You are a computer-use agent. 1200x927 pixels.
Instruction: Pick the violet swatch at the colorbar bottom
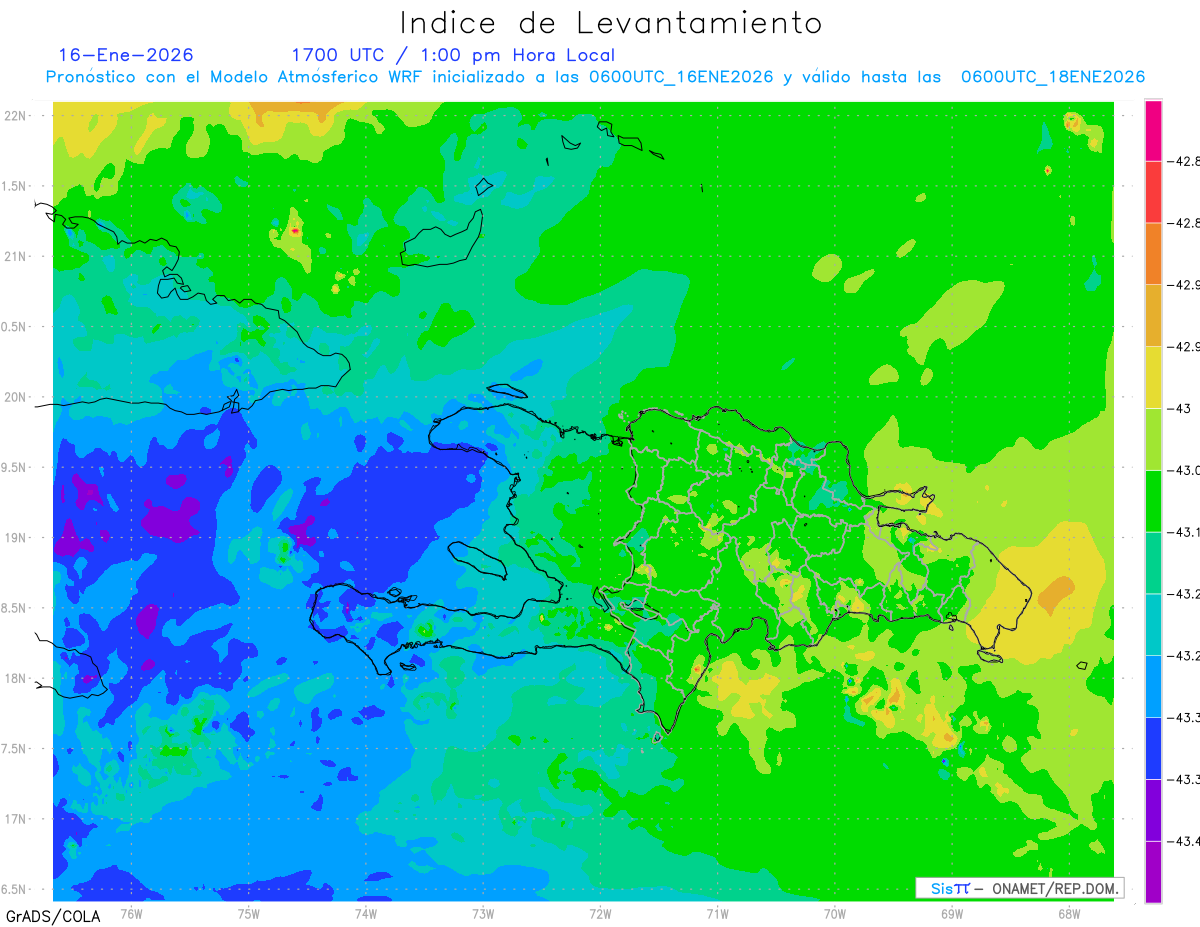[x=1153, y=872]
